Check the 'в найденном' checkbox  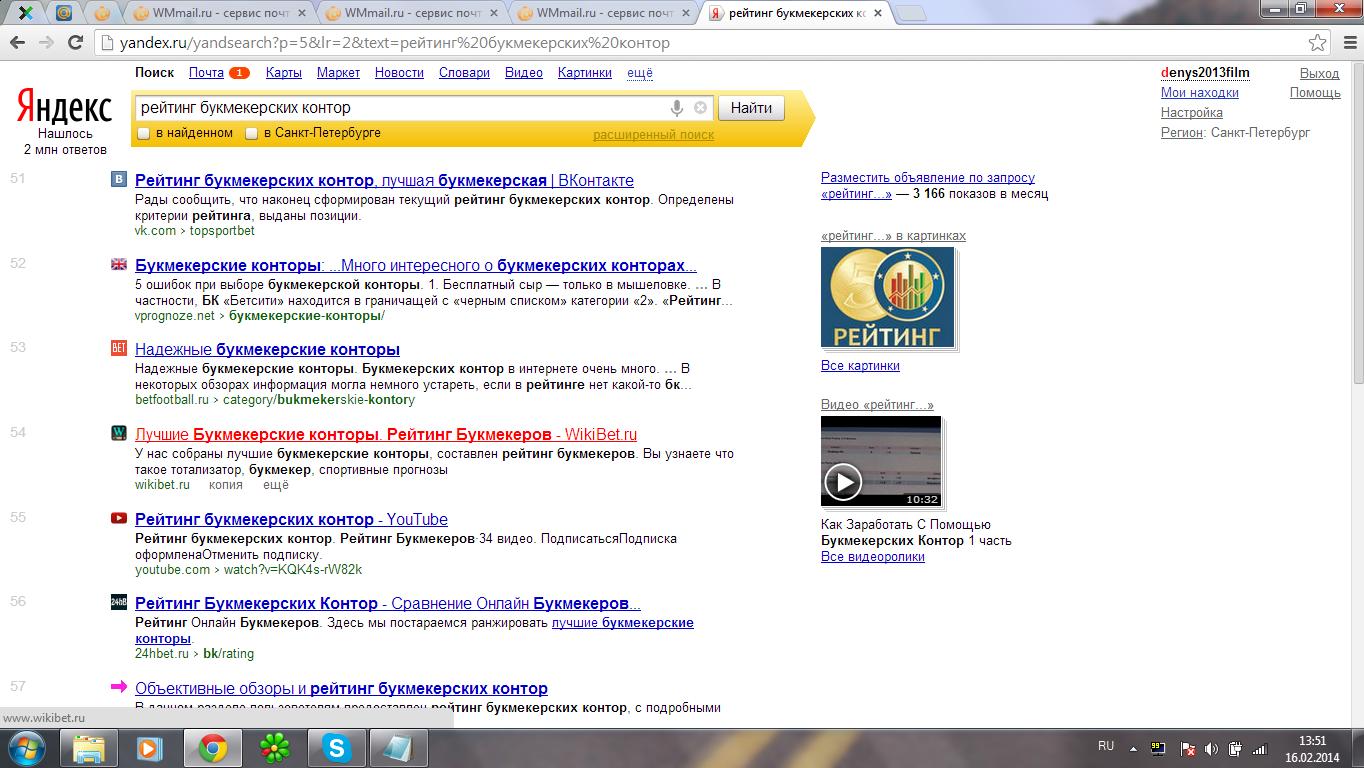coord(144,133)
